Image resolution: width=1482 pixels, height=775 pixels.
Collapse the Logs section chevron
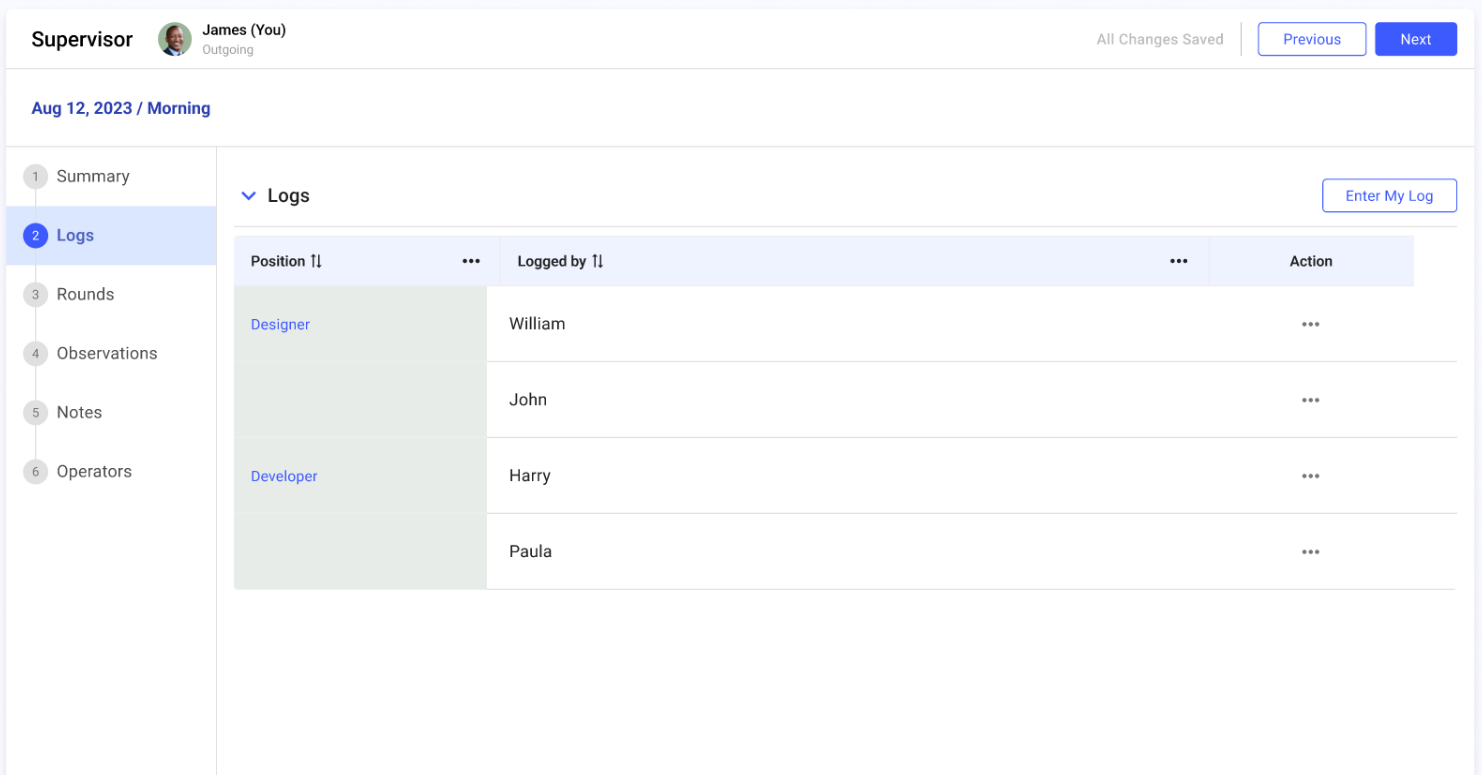[249, 196]
